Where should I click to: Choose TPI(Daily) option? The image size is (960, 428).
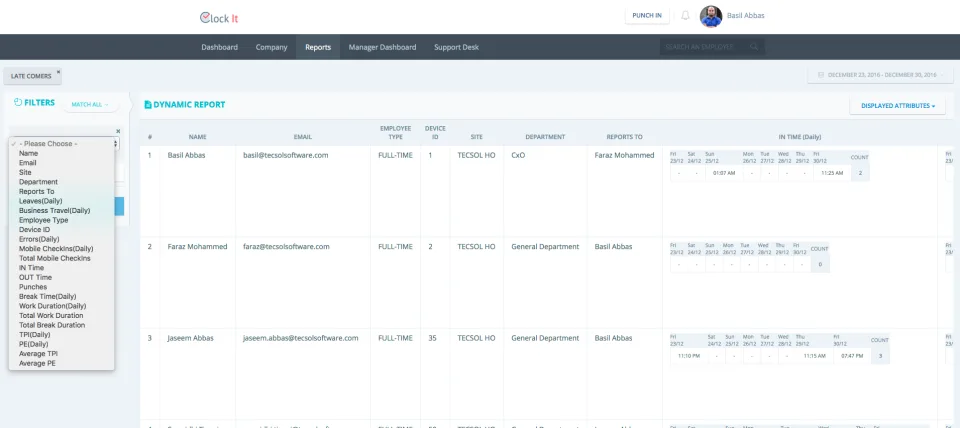click(61, 334)
